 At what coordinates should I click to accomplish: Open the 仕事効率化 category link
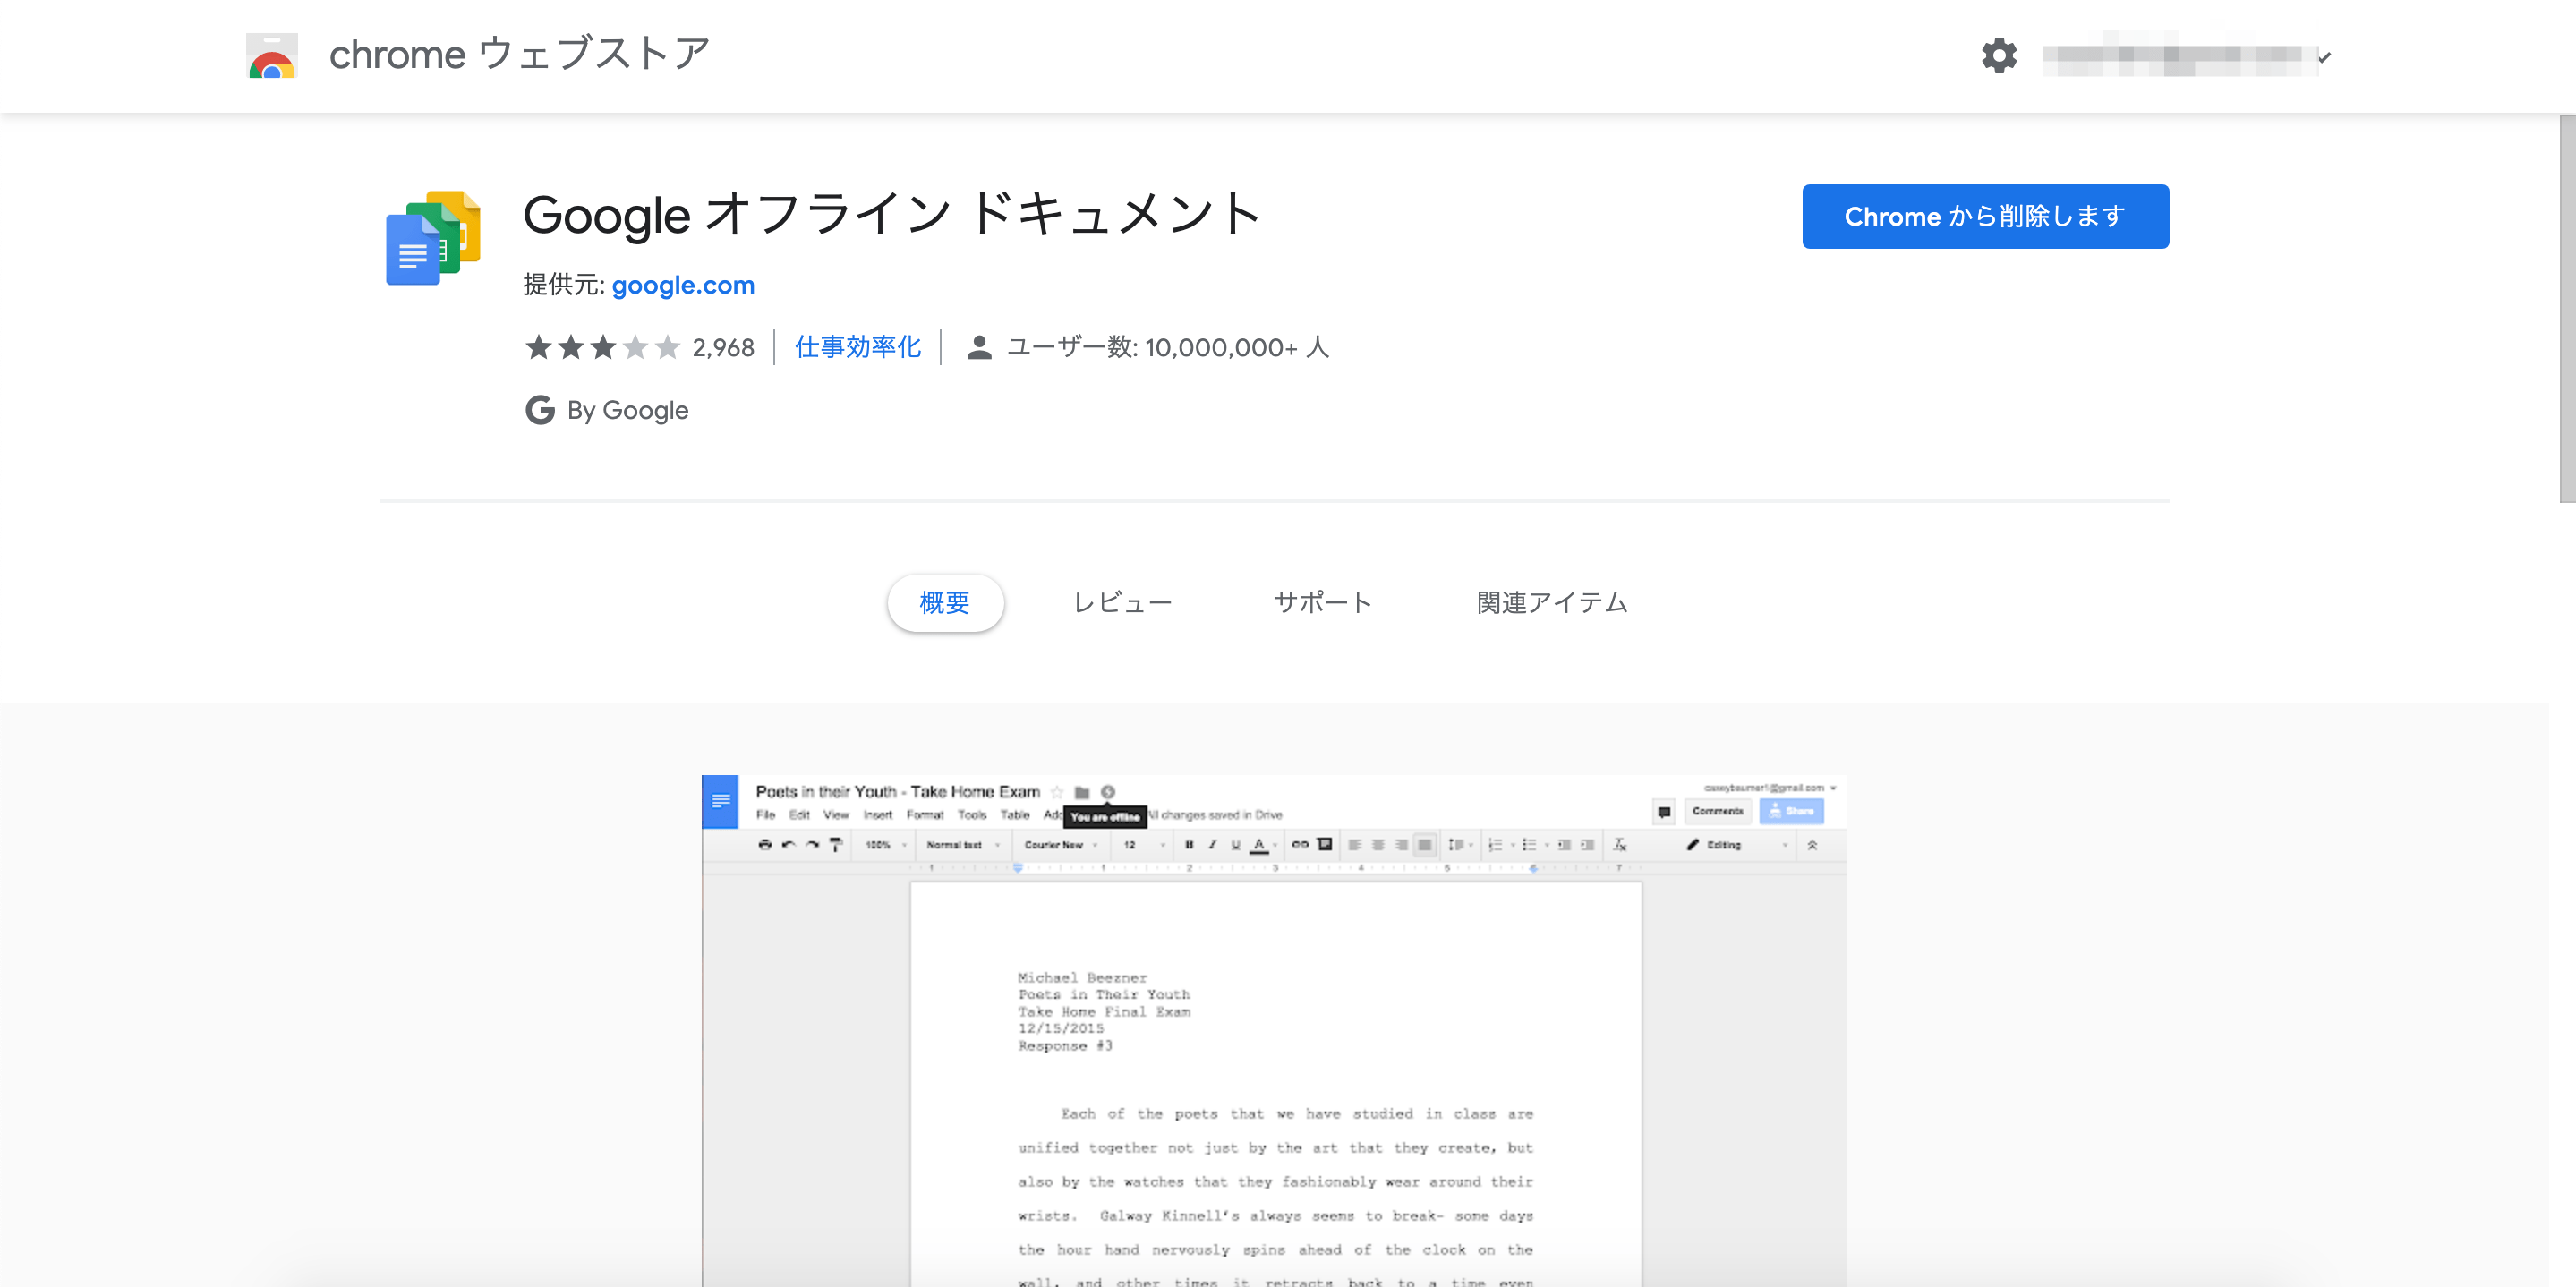(x=857, y=348)
